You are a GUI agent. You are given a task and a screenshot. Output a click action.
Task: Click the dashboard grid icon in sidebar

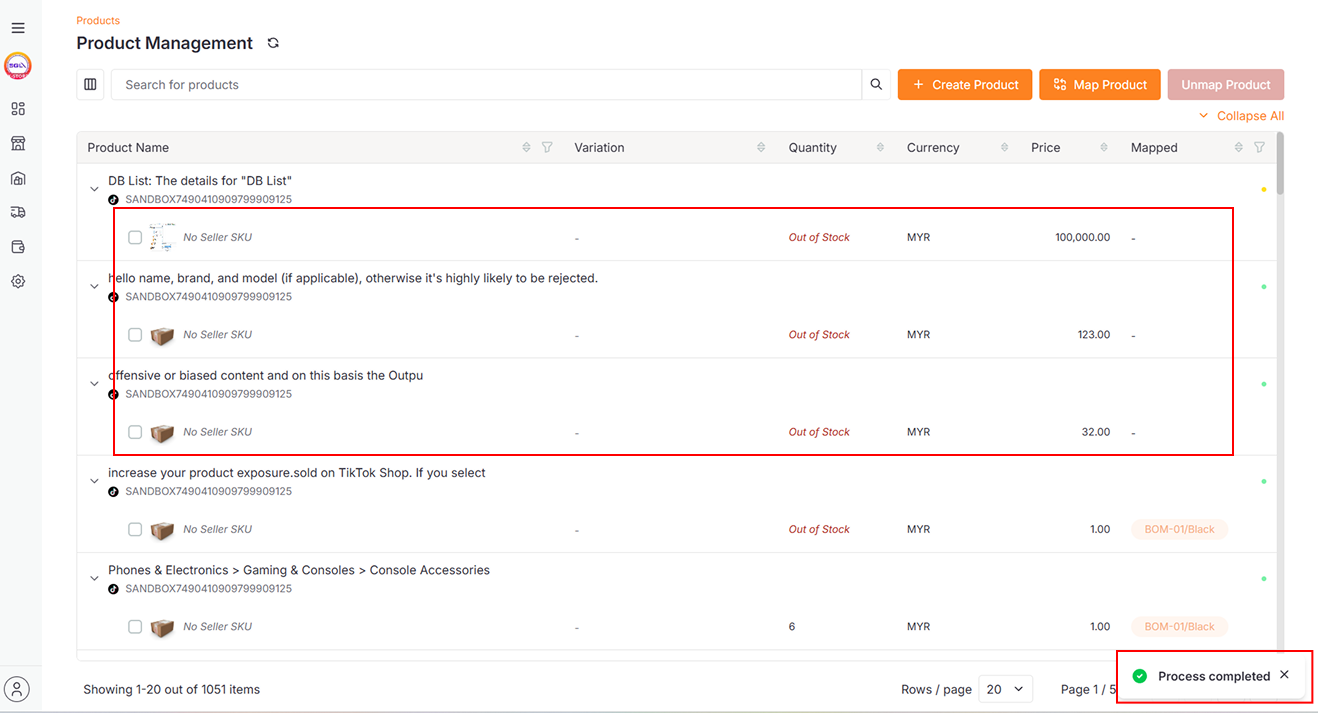(18, 109)
